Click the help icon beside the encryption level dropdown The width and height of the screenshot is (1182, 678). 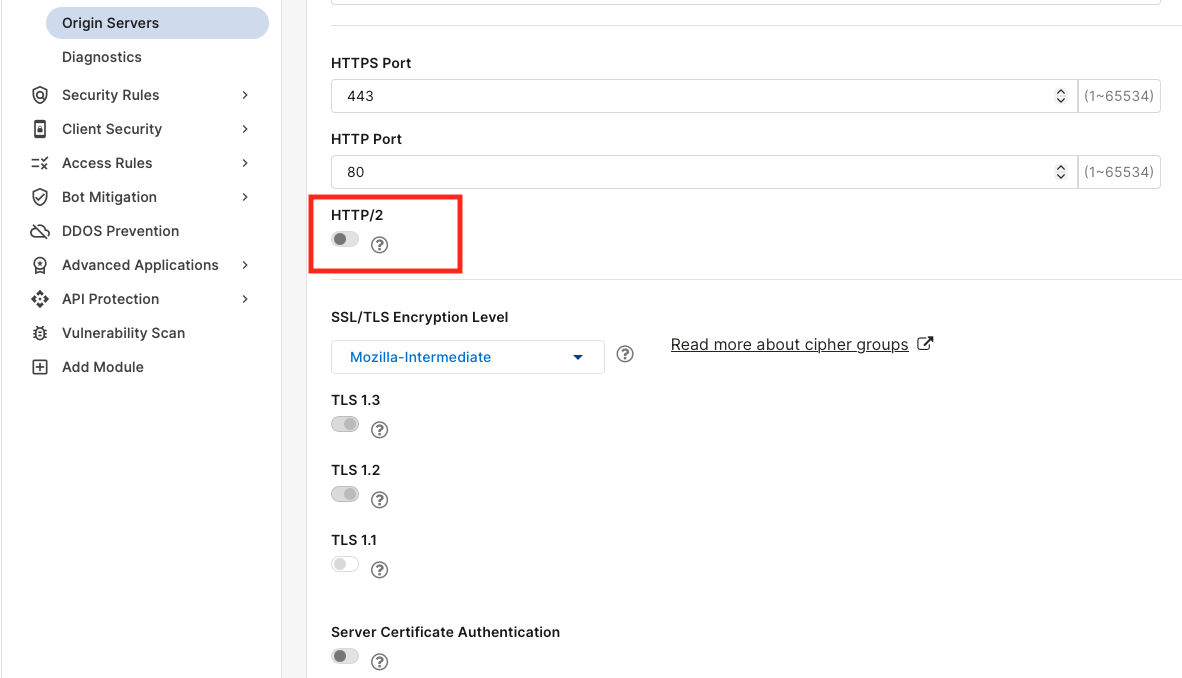click(625, 354)
